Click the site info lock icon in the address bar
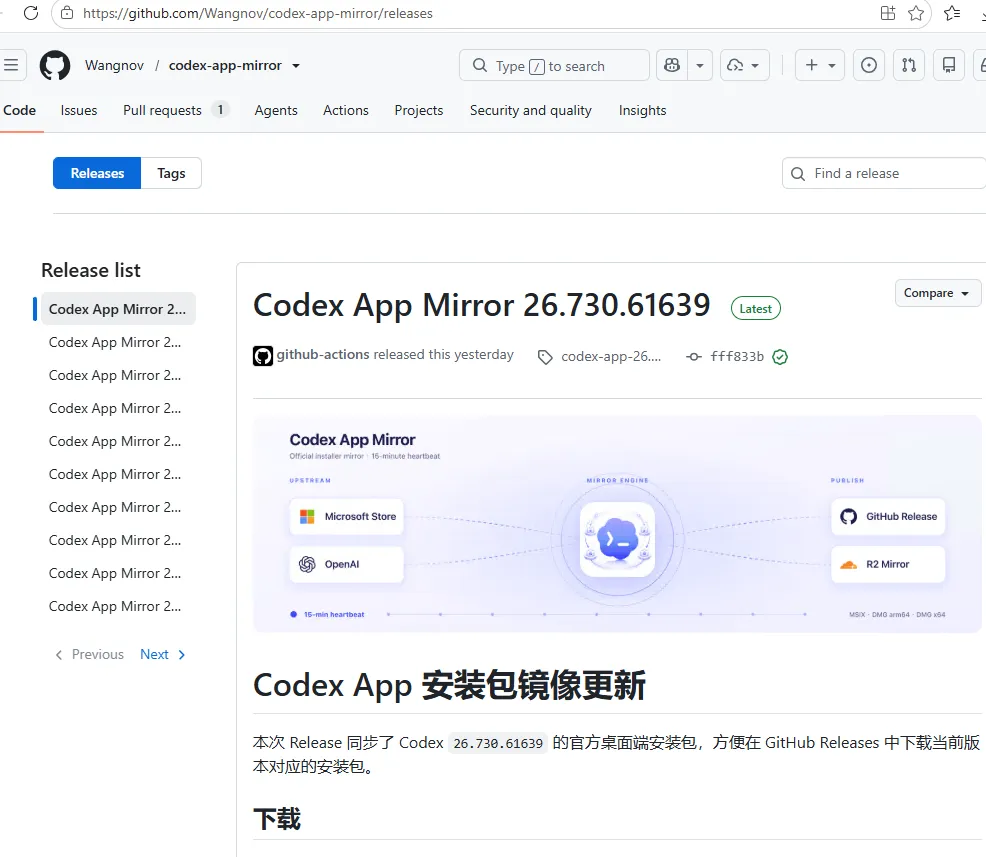 (67, 13)
